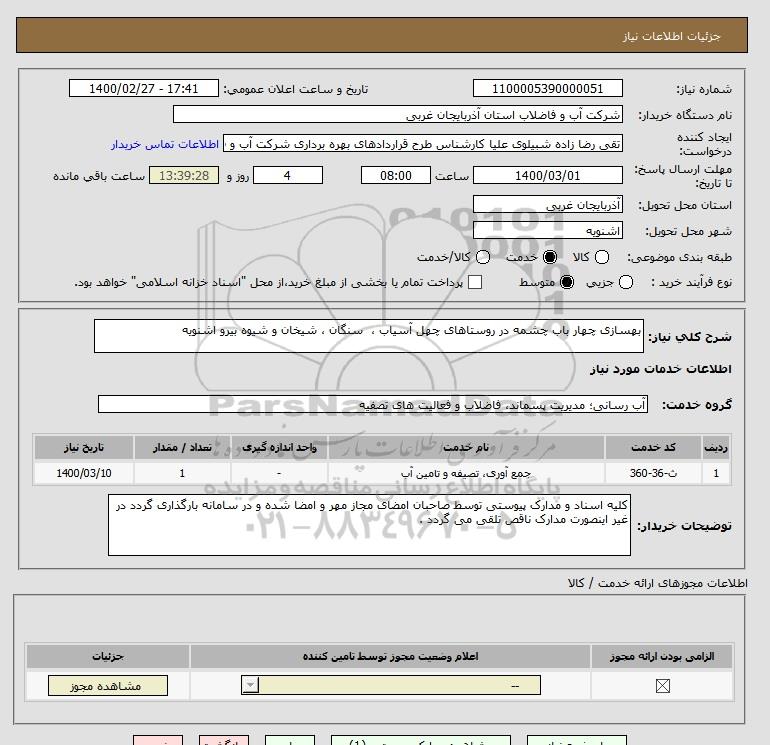Click the service code cell ث-36-360
The image size is (770, 745).
(x=653, y=473)
